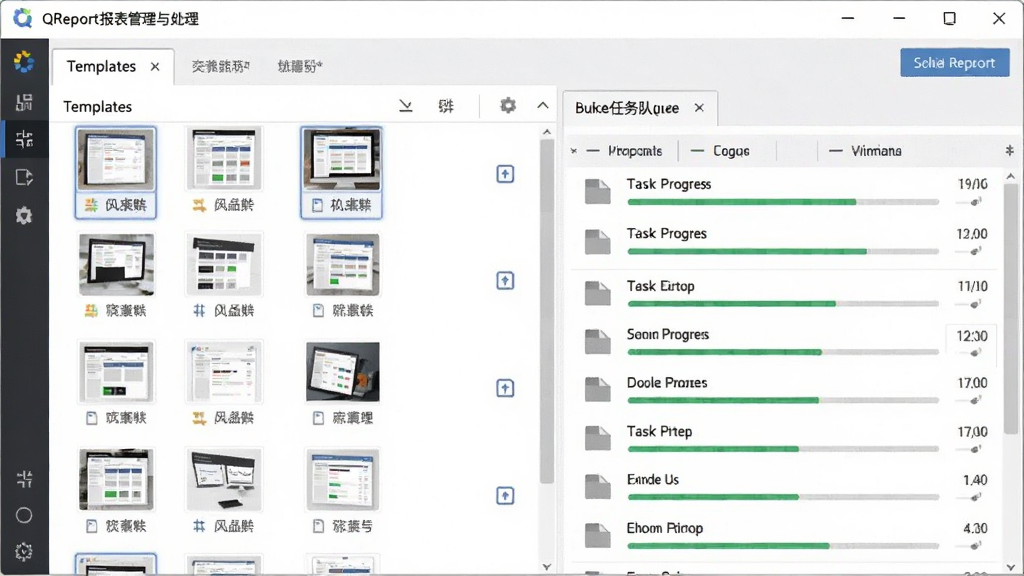Click the task list scroll-up arrow
The image size is (1024, 576).
(x=1010, y=177)
